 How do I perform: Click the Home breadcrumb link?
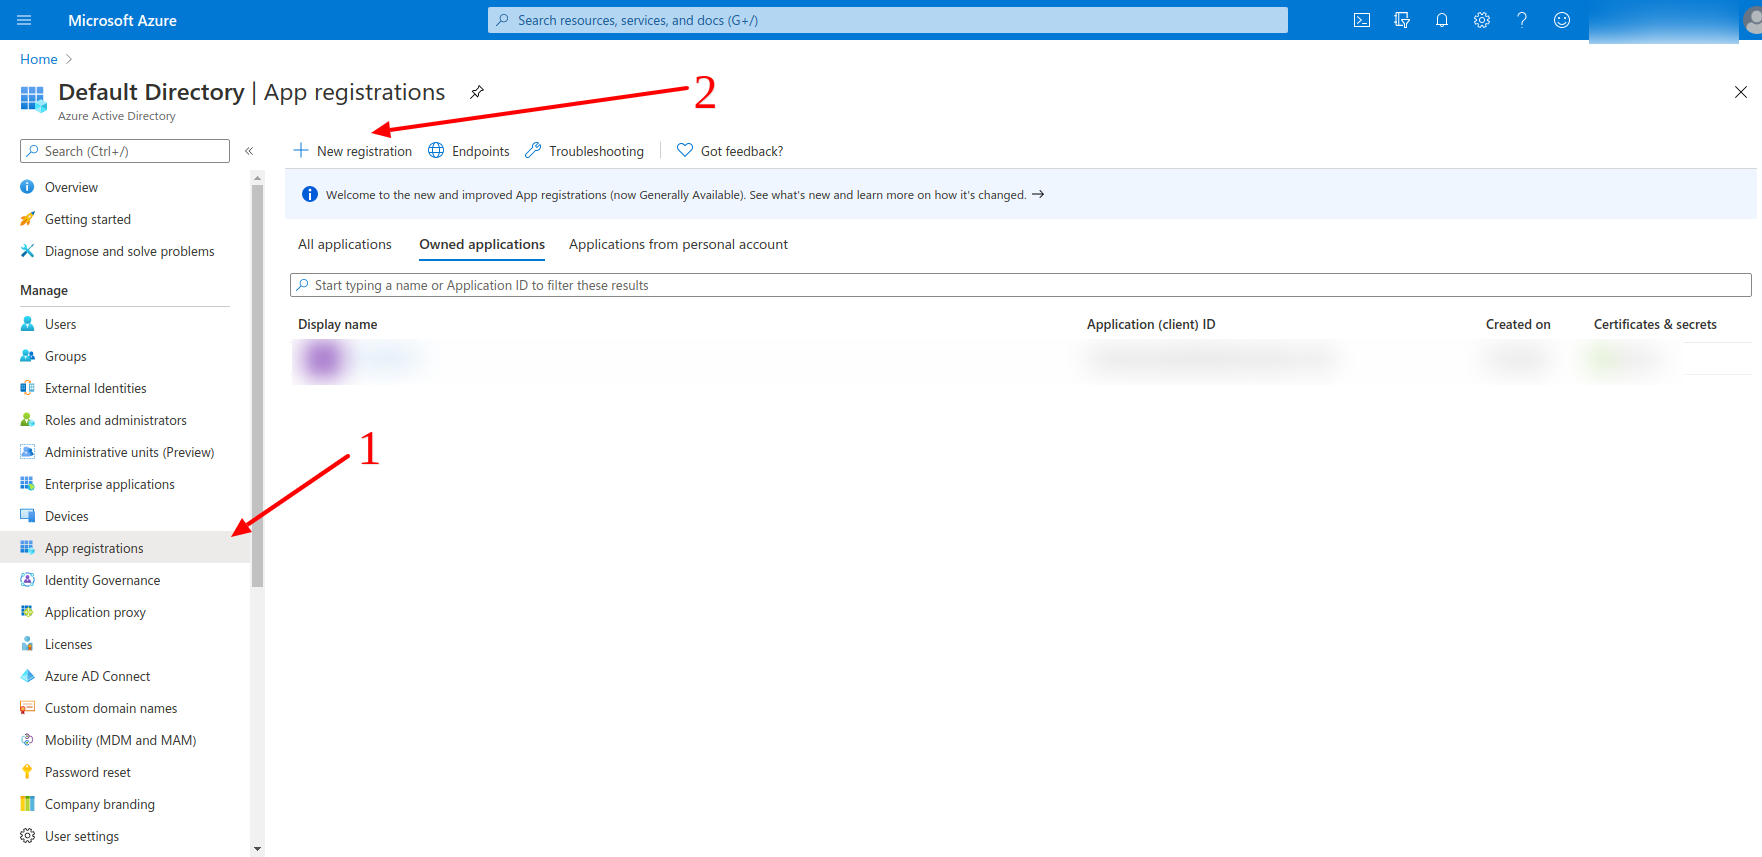click(39, 59)
